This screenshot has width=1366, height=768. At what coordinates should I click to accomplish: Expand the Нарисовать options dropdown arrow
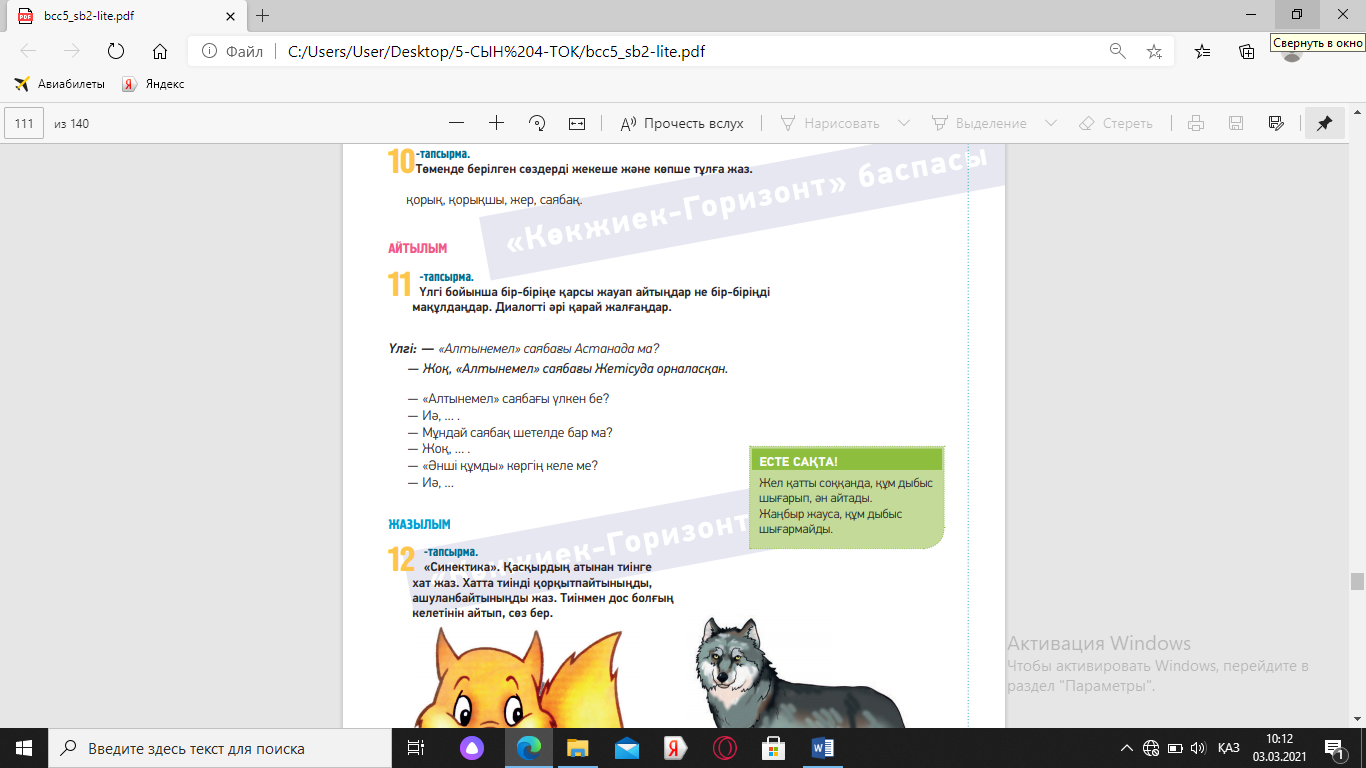click(904, 123)
